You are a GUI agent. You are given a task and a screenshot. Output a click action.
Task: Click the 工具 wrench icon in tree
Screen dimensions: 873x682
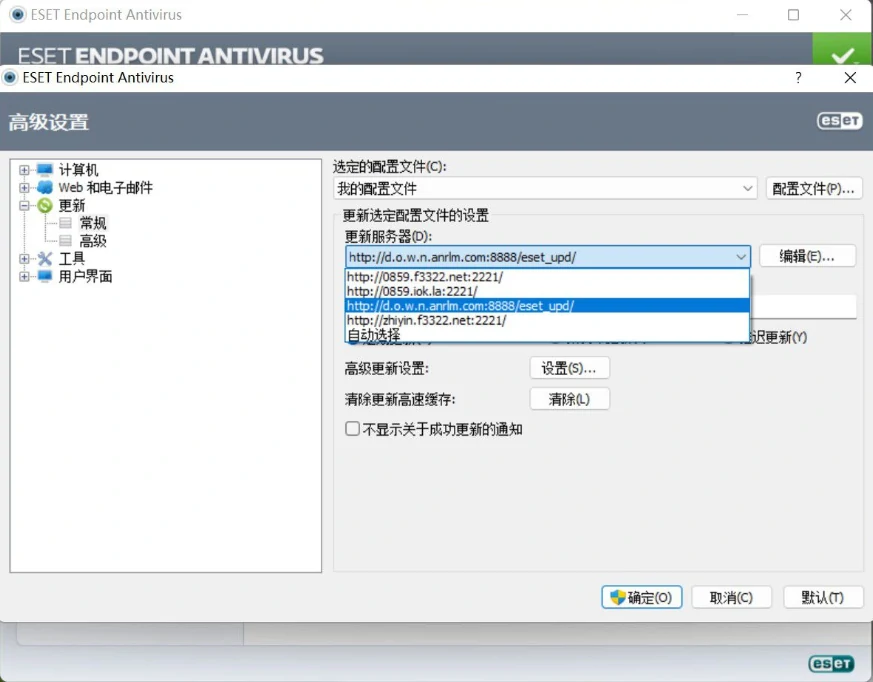[44, 259]
